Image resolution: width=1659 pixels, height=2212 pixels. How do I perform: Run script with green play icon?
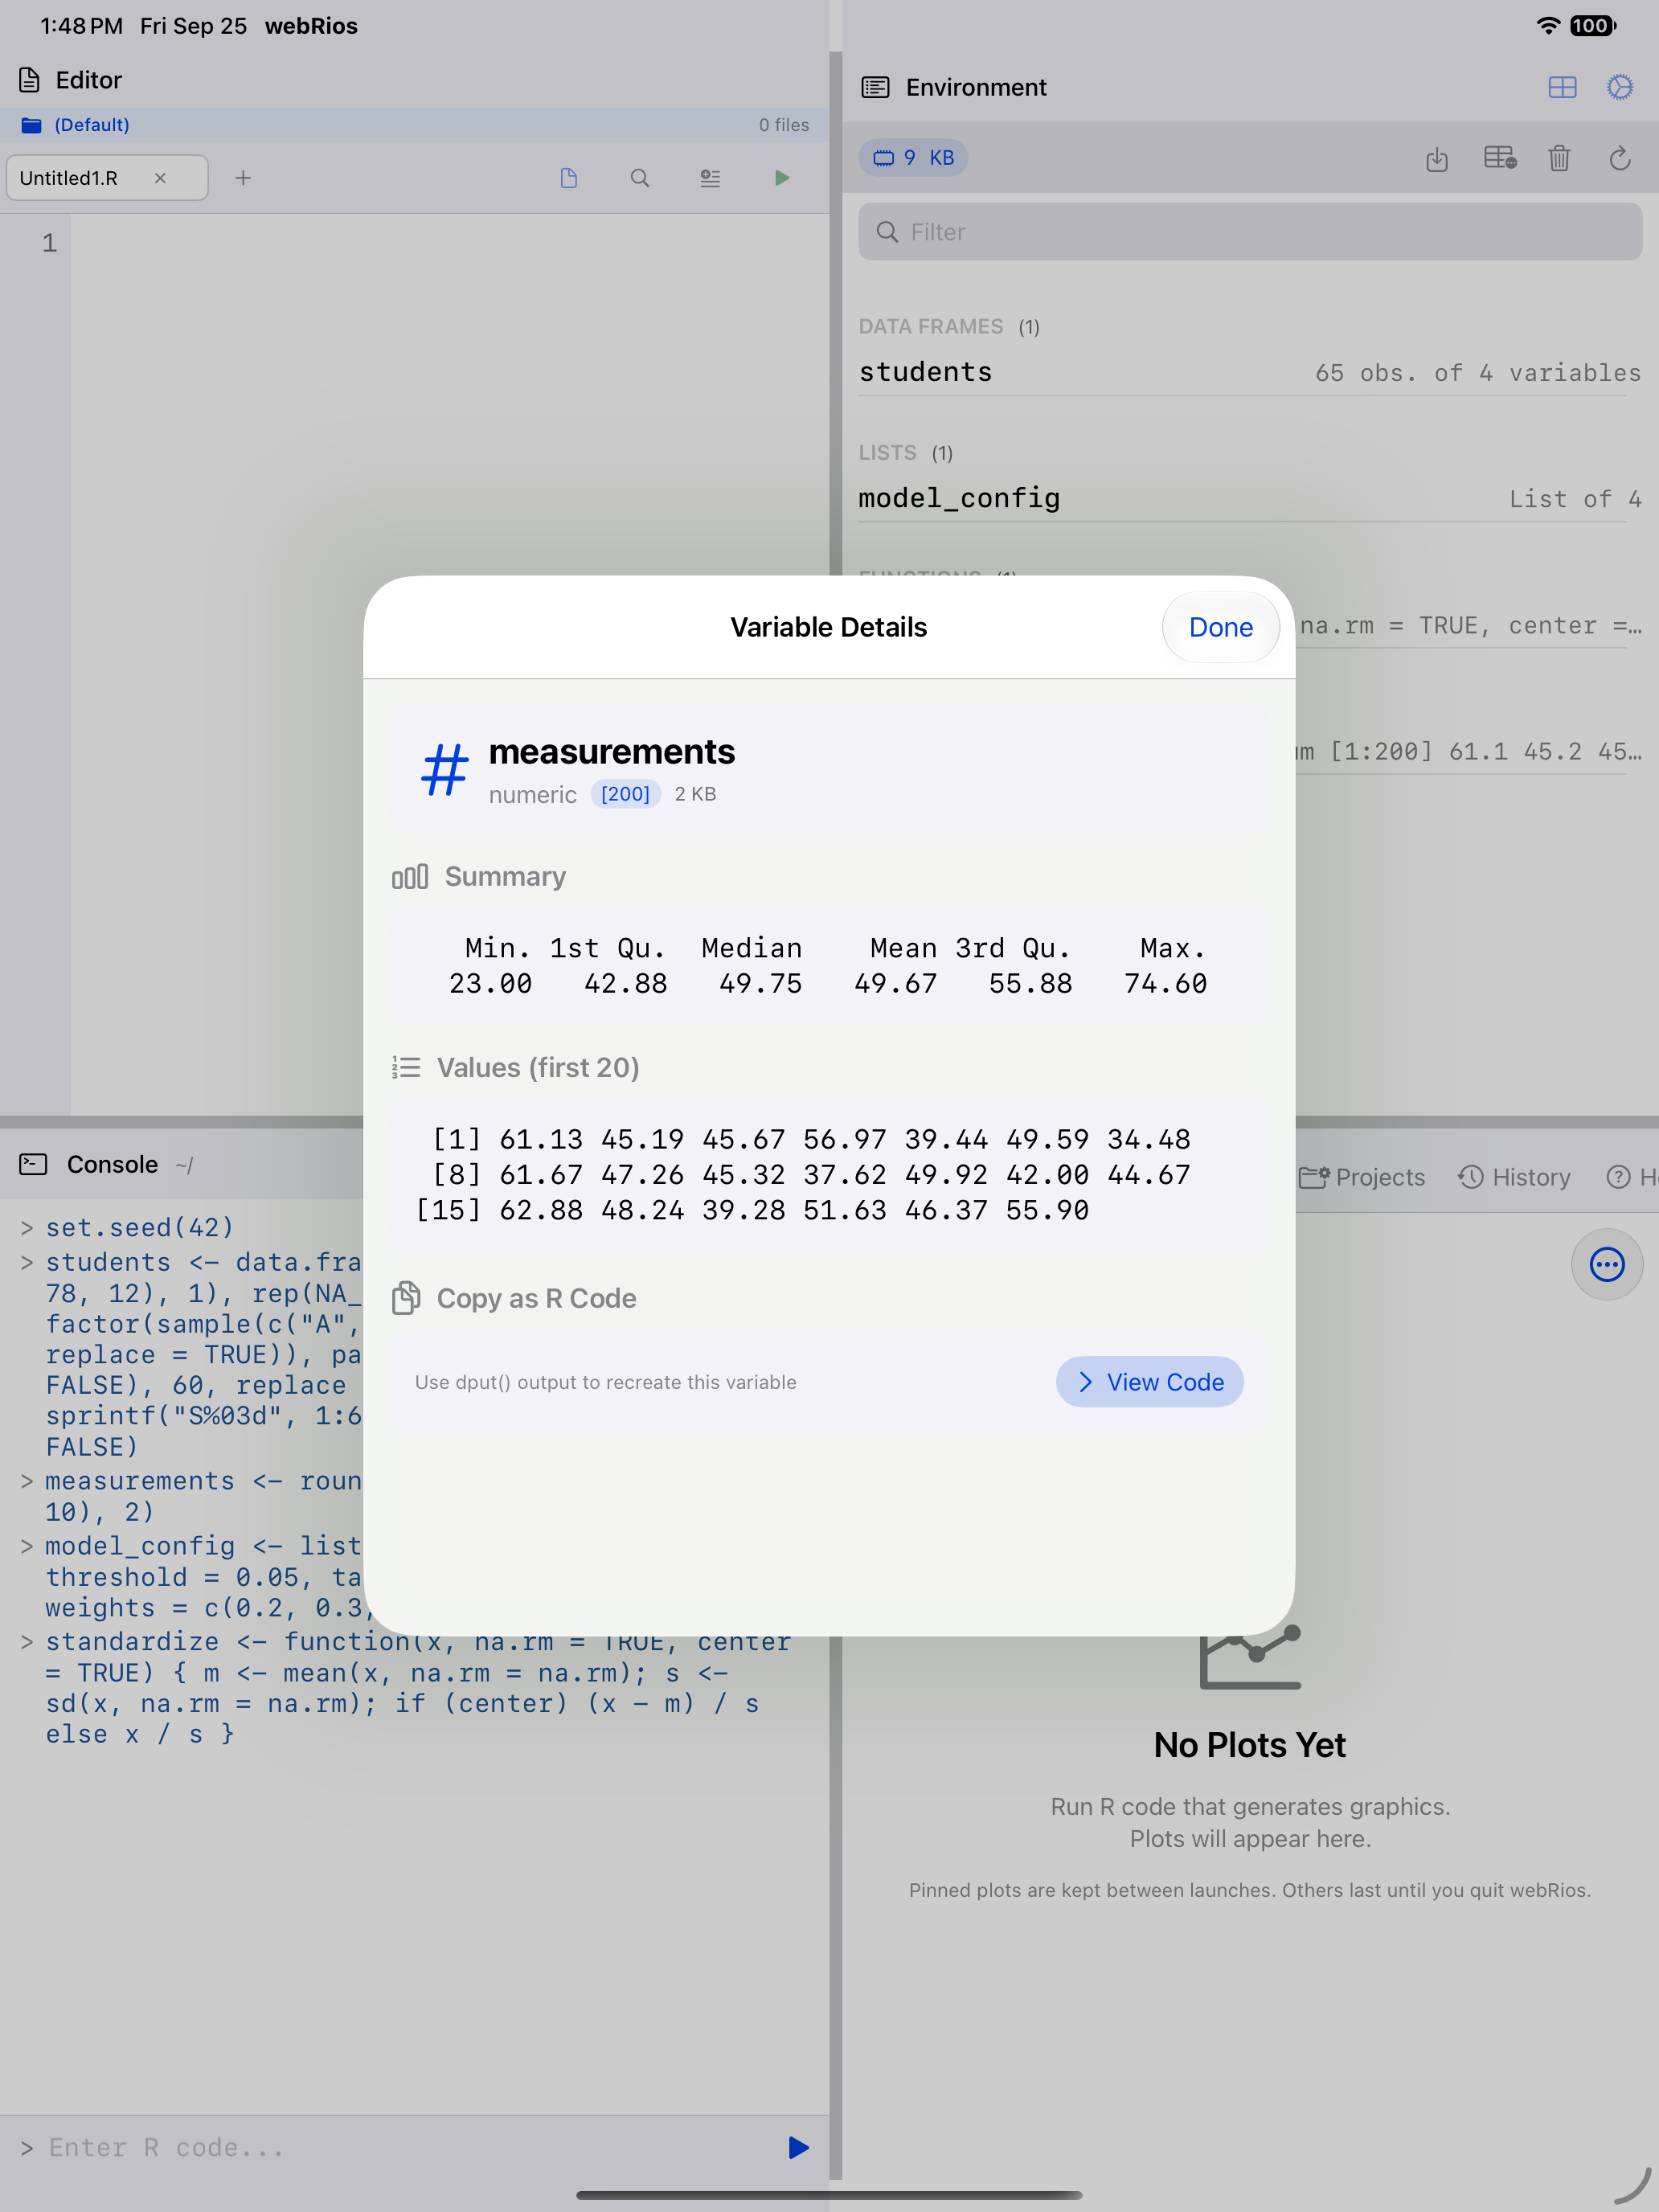(x=782, y=178)
